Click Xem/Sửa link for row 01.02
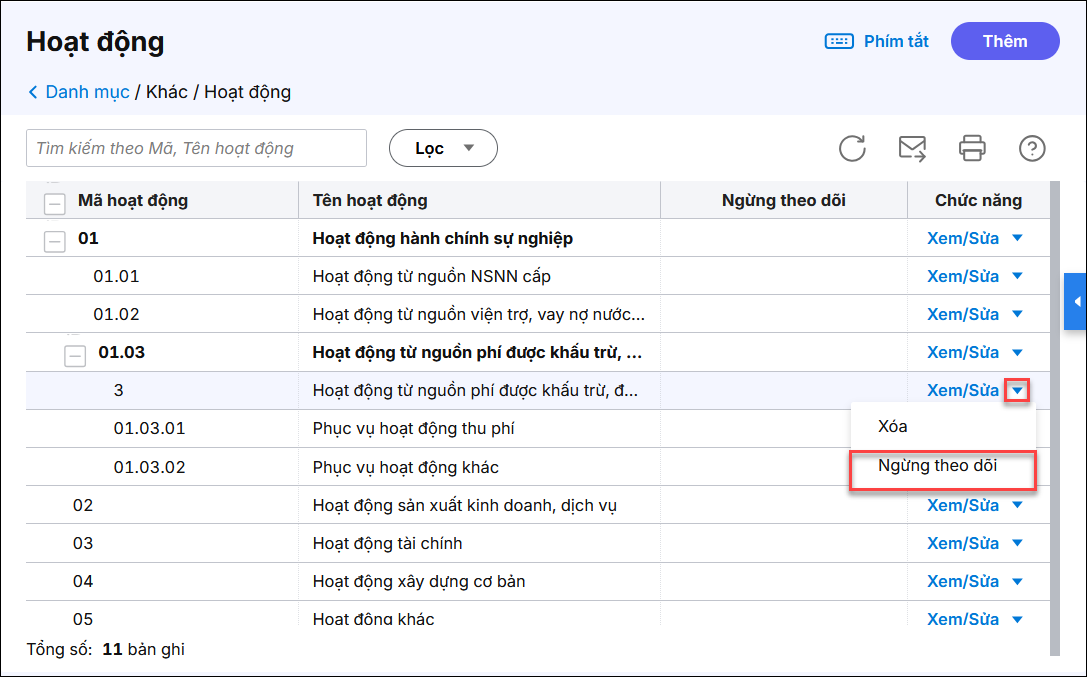Viewport: 1087px width, 677px height. click(x=963, y=314)
